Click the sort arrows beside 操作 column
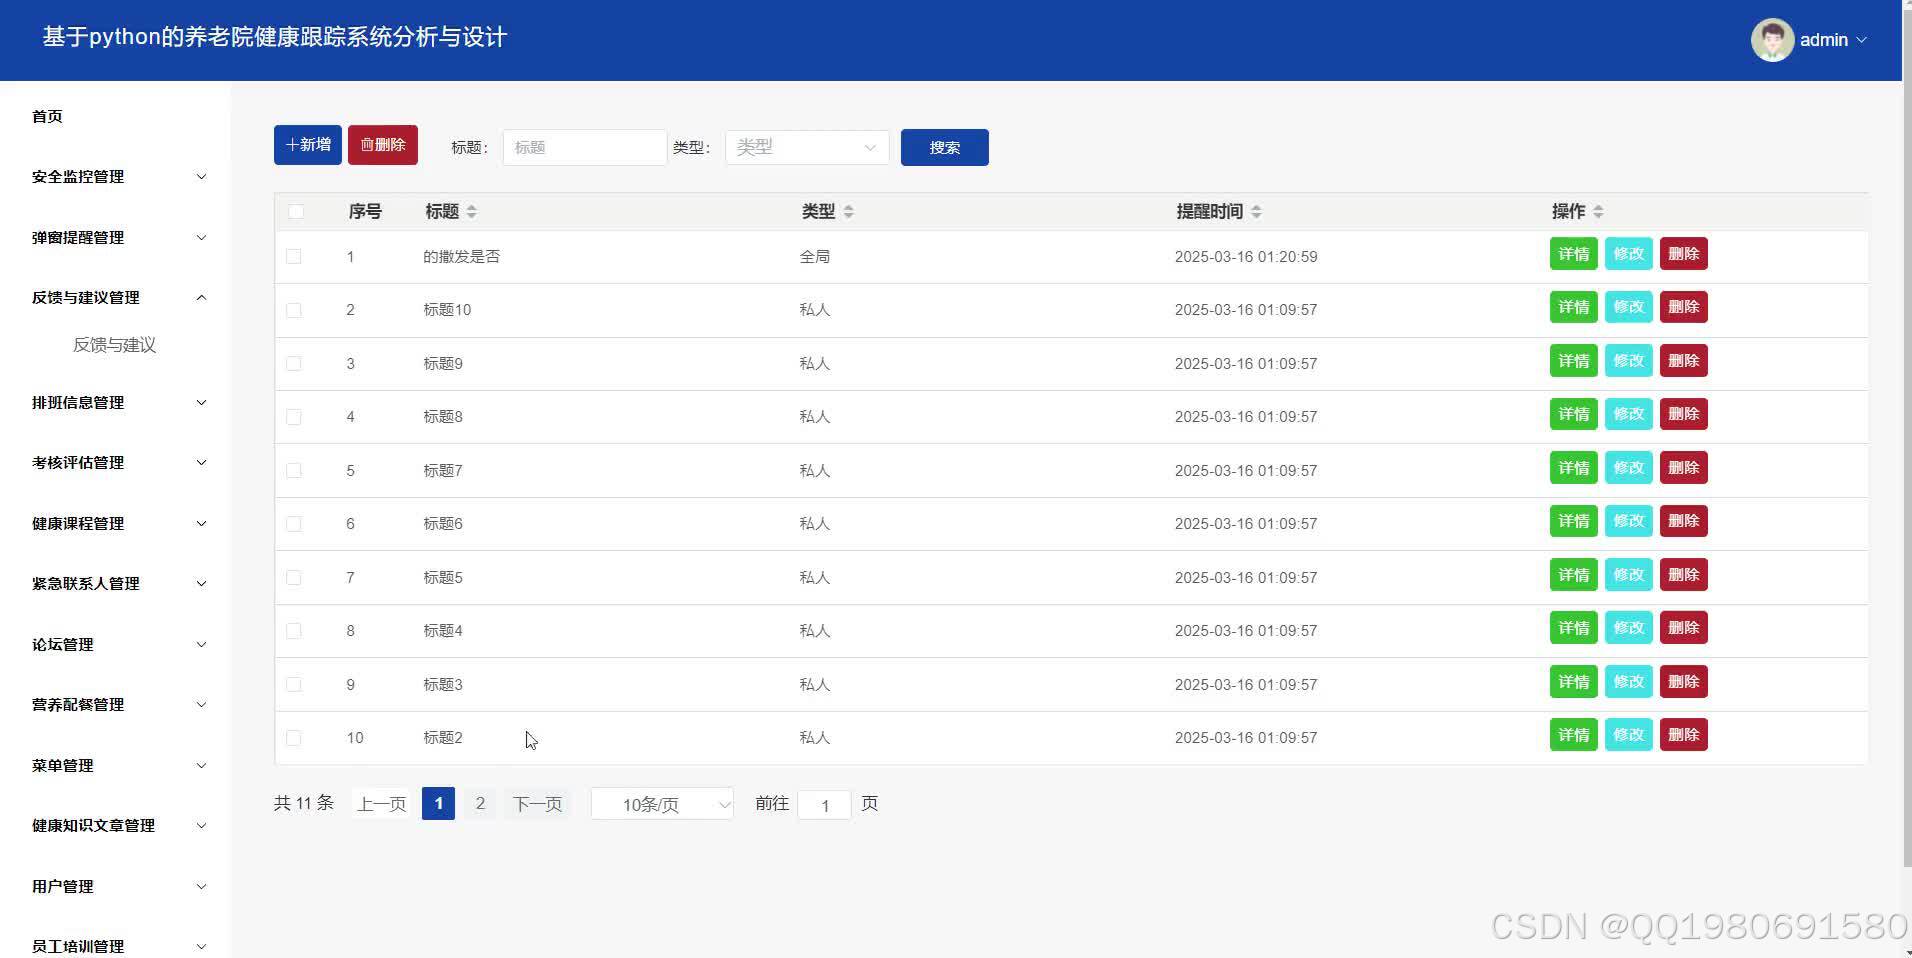This screenshot has height=958, width=1912. (x=1597, y=211)
